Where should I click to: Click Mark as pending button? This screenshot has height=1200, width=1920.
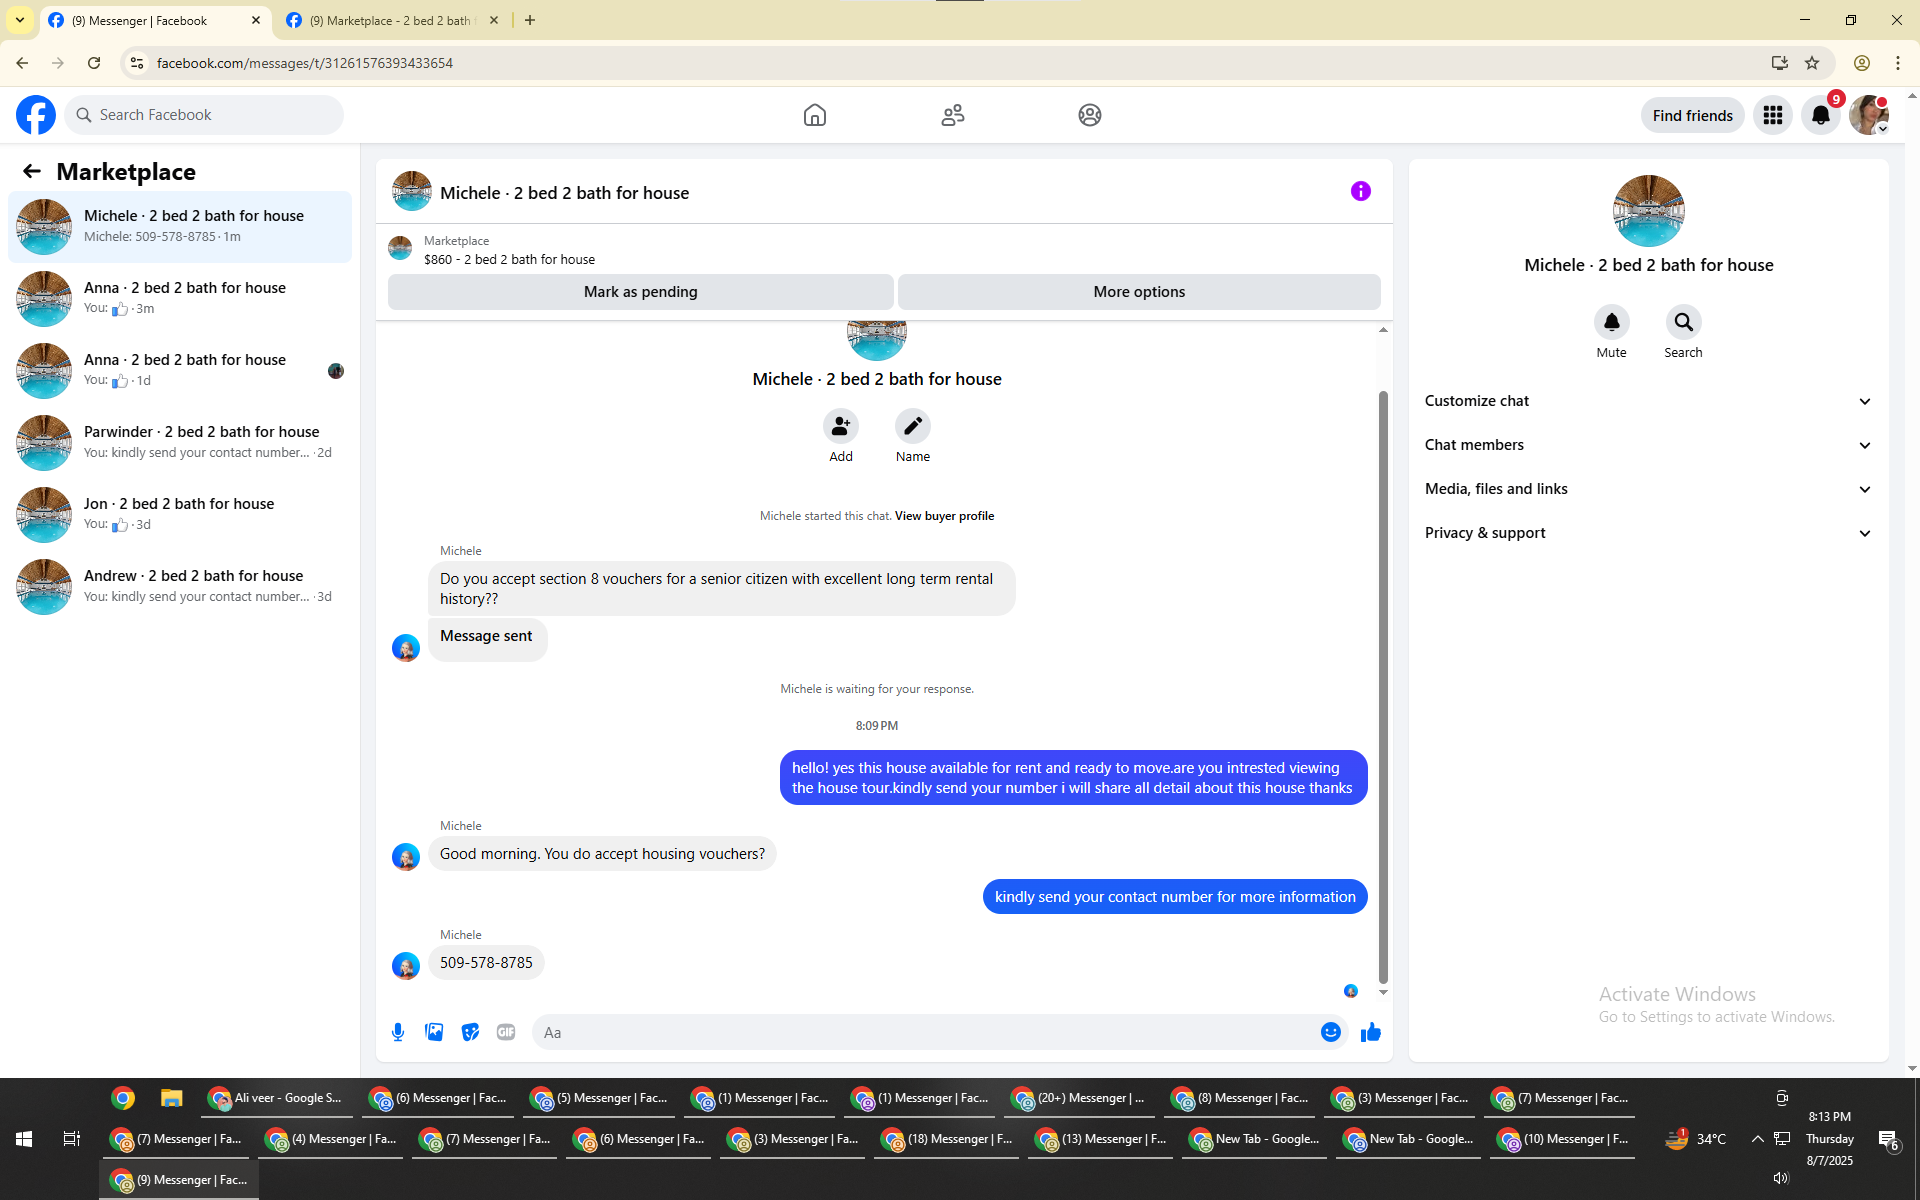point(641,292)
